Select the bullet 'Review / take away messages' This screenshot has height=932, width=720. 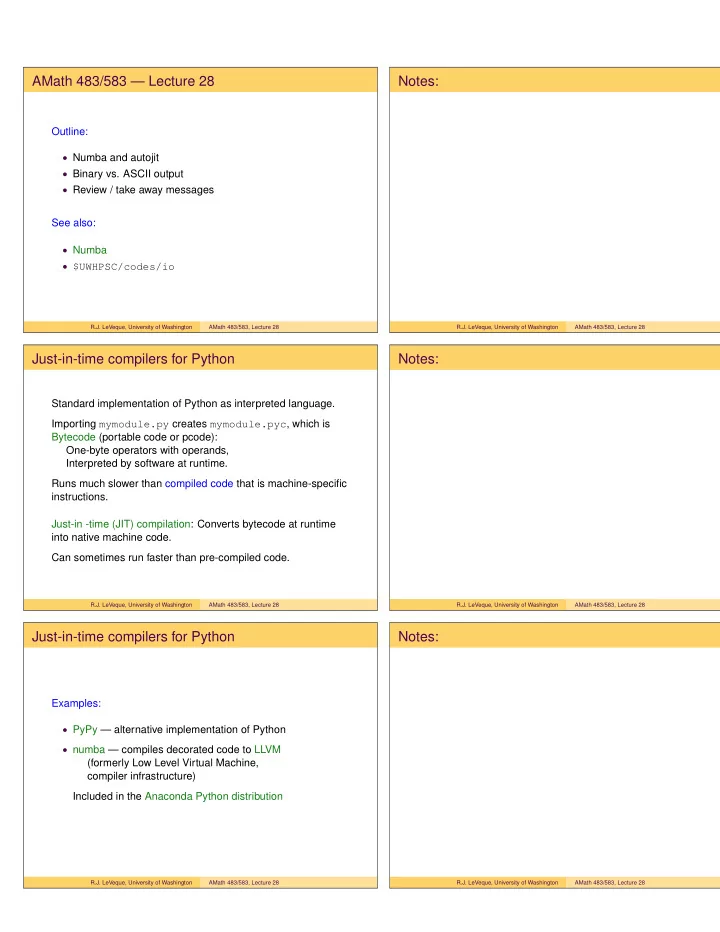click(143, 190)
